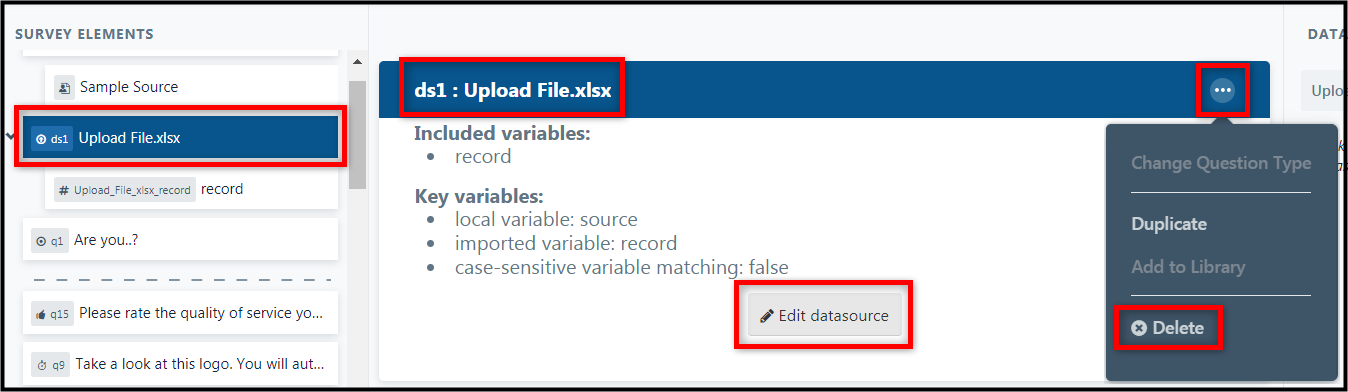
Task: Collapse the chevron beside ds1 item
Action: [9, 138]
